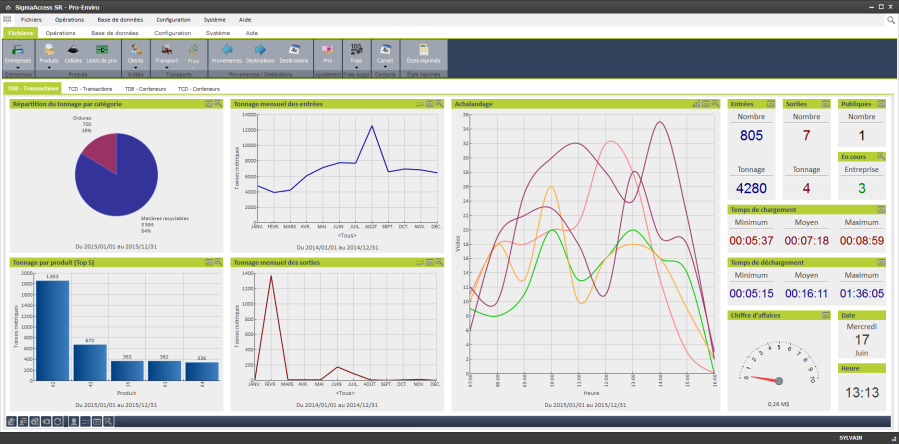Click the Listes de prix icon
This screenshot has height=444, width=899.
100,52
